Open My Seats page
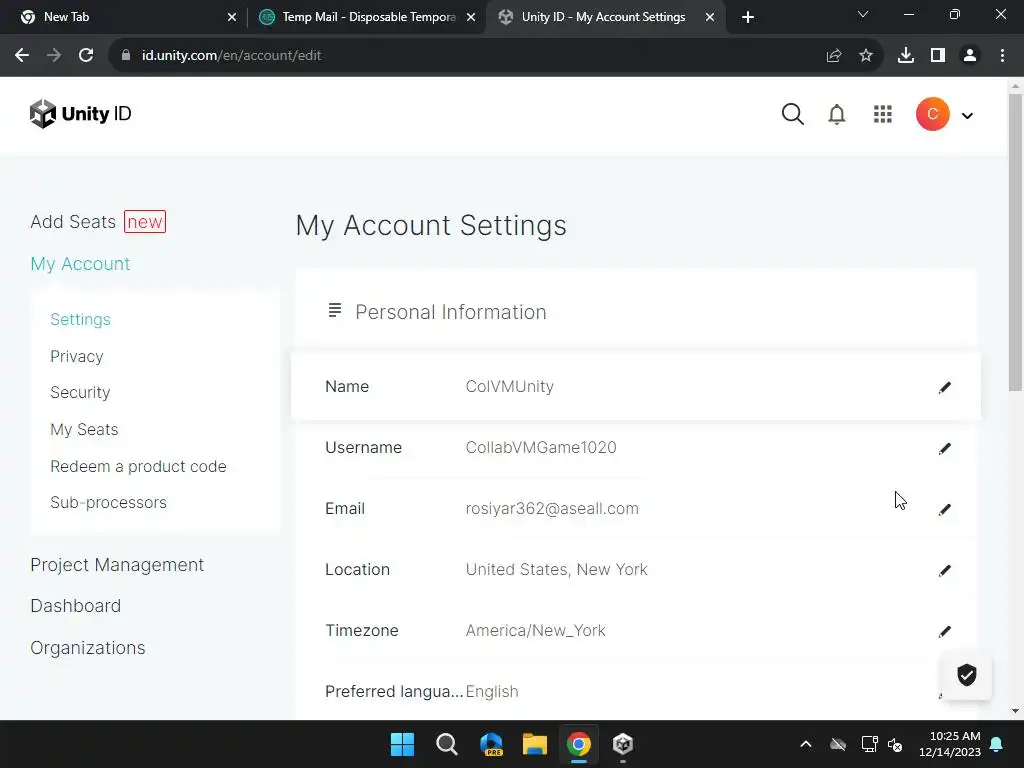Screen dimensions: 1024x768 tap(84, 430)
